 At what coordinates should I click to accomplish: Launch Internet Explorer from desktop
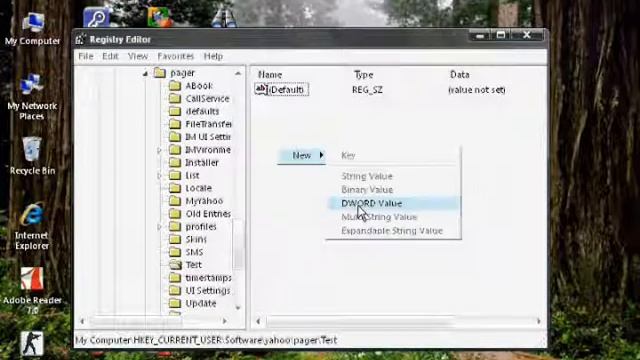[32, 227]
